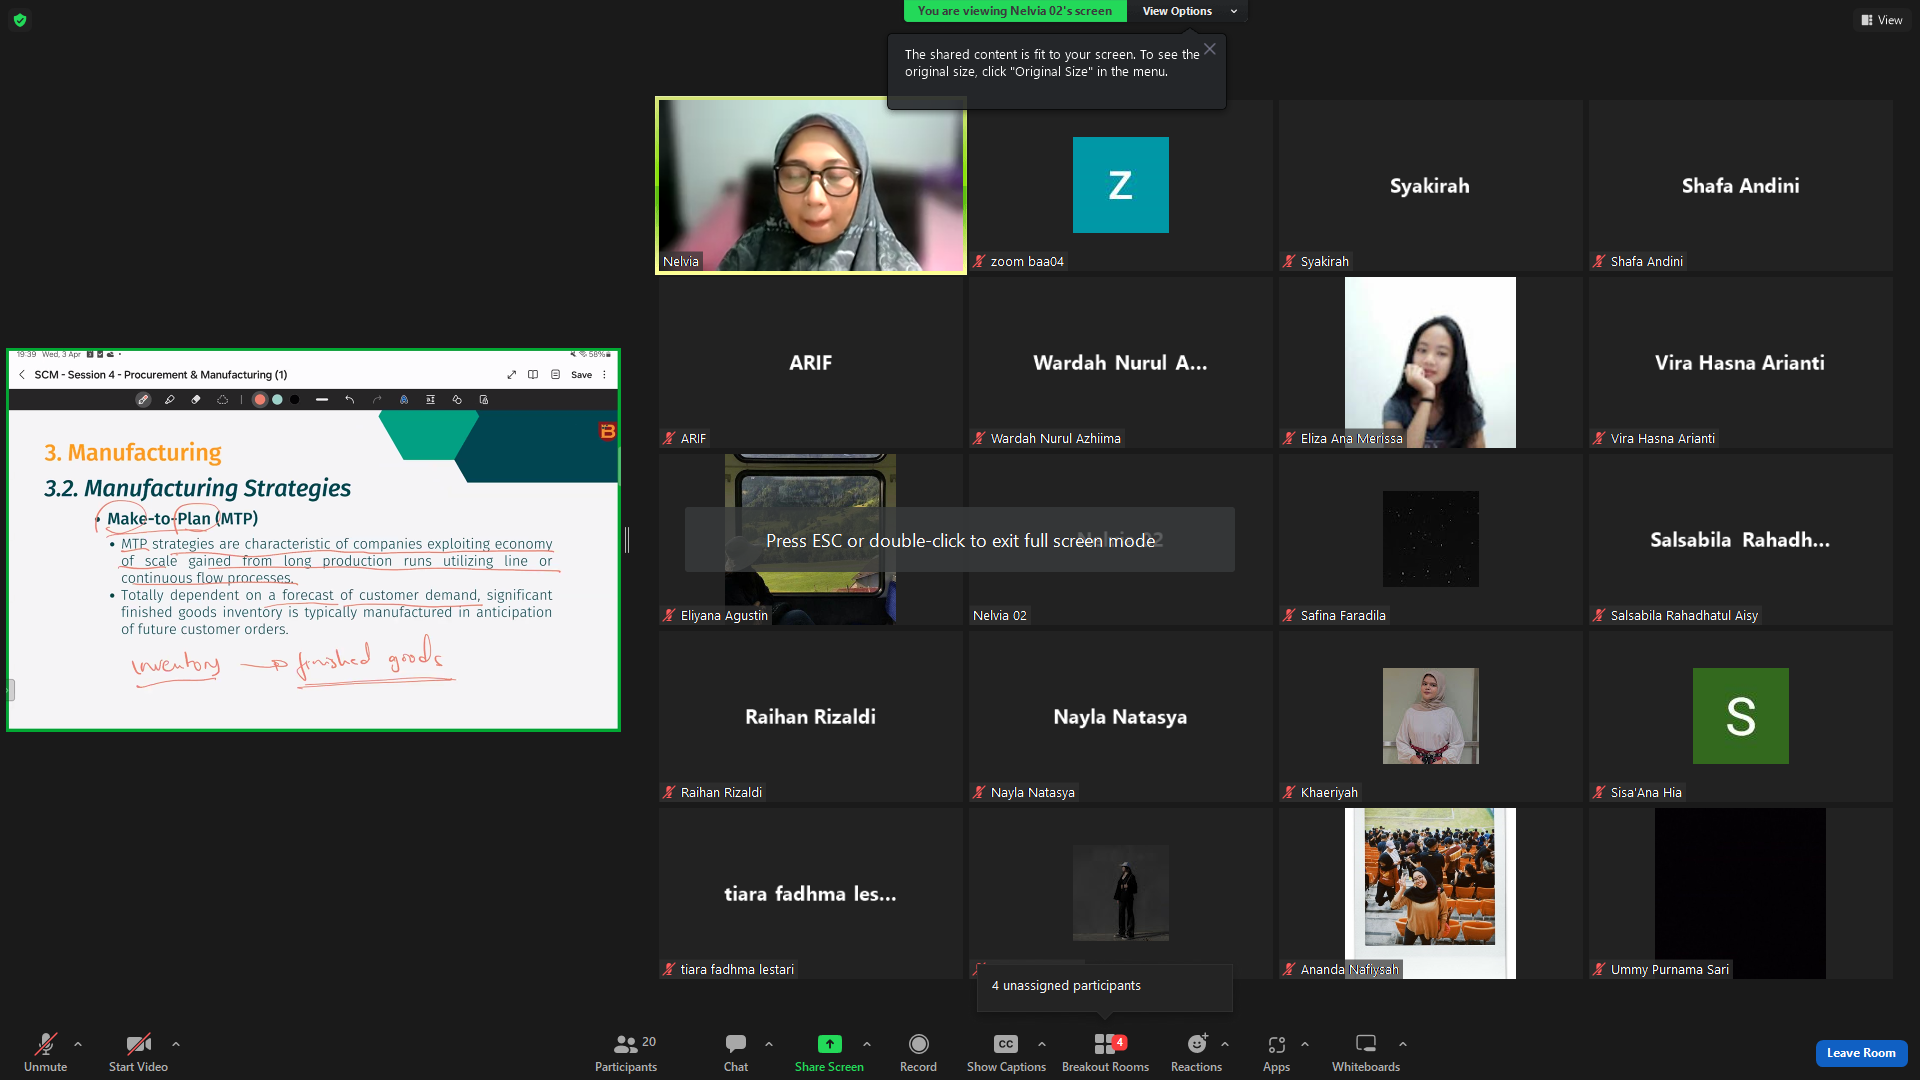Select Ananda Nafiysah's participant tile
The height and width of the screenshot is (1080, 1920).
click(1430, 893)
